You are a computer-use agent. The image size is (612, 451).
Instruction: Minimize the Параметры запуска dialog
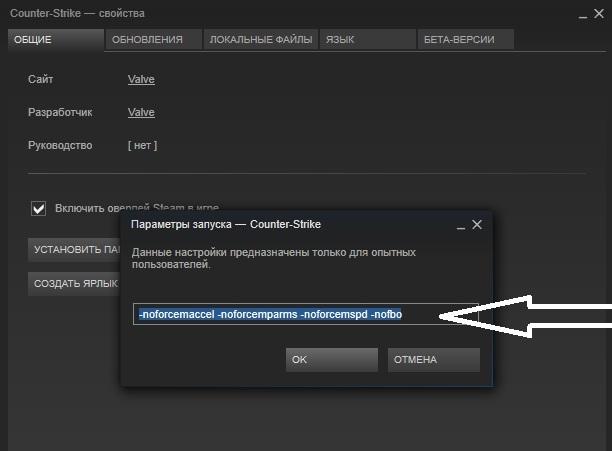coord(461,226)
